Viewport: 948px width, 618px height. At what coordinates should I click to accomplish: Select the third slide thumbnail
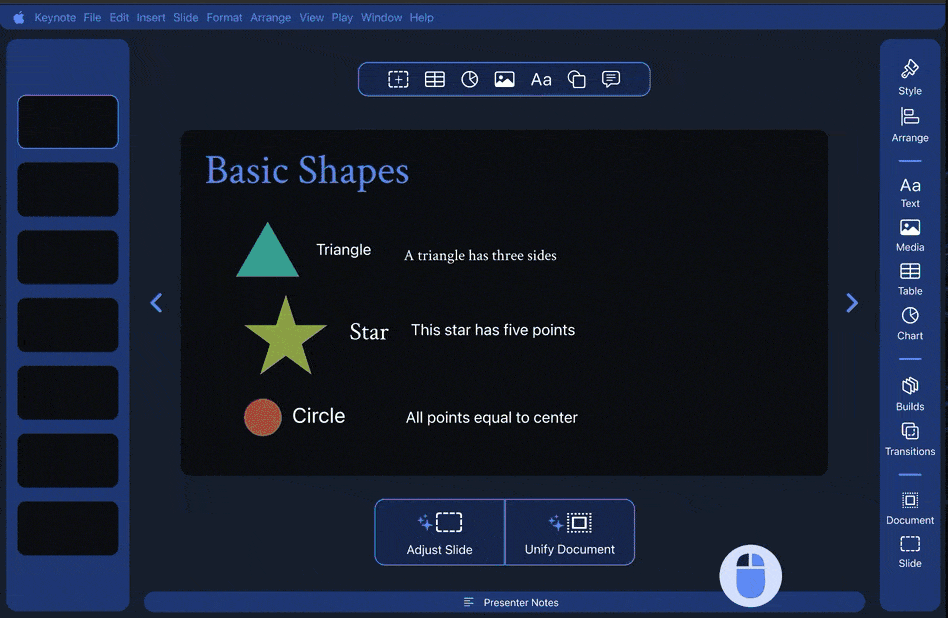click(x=68, y=257)
